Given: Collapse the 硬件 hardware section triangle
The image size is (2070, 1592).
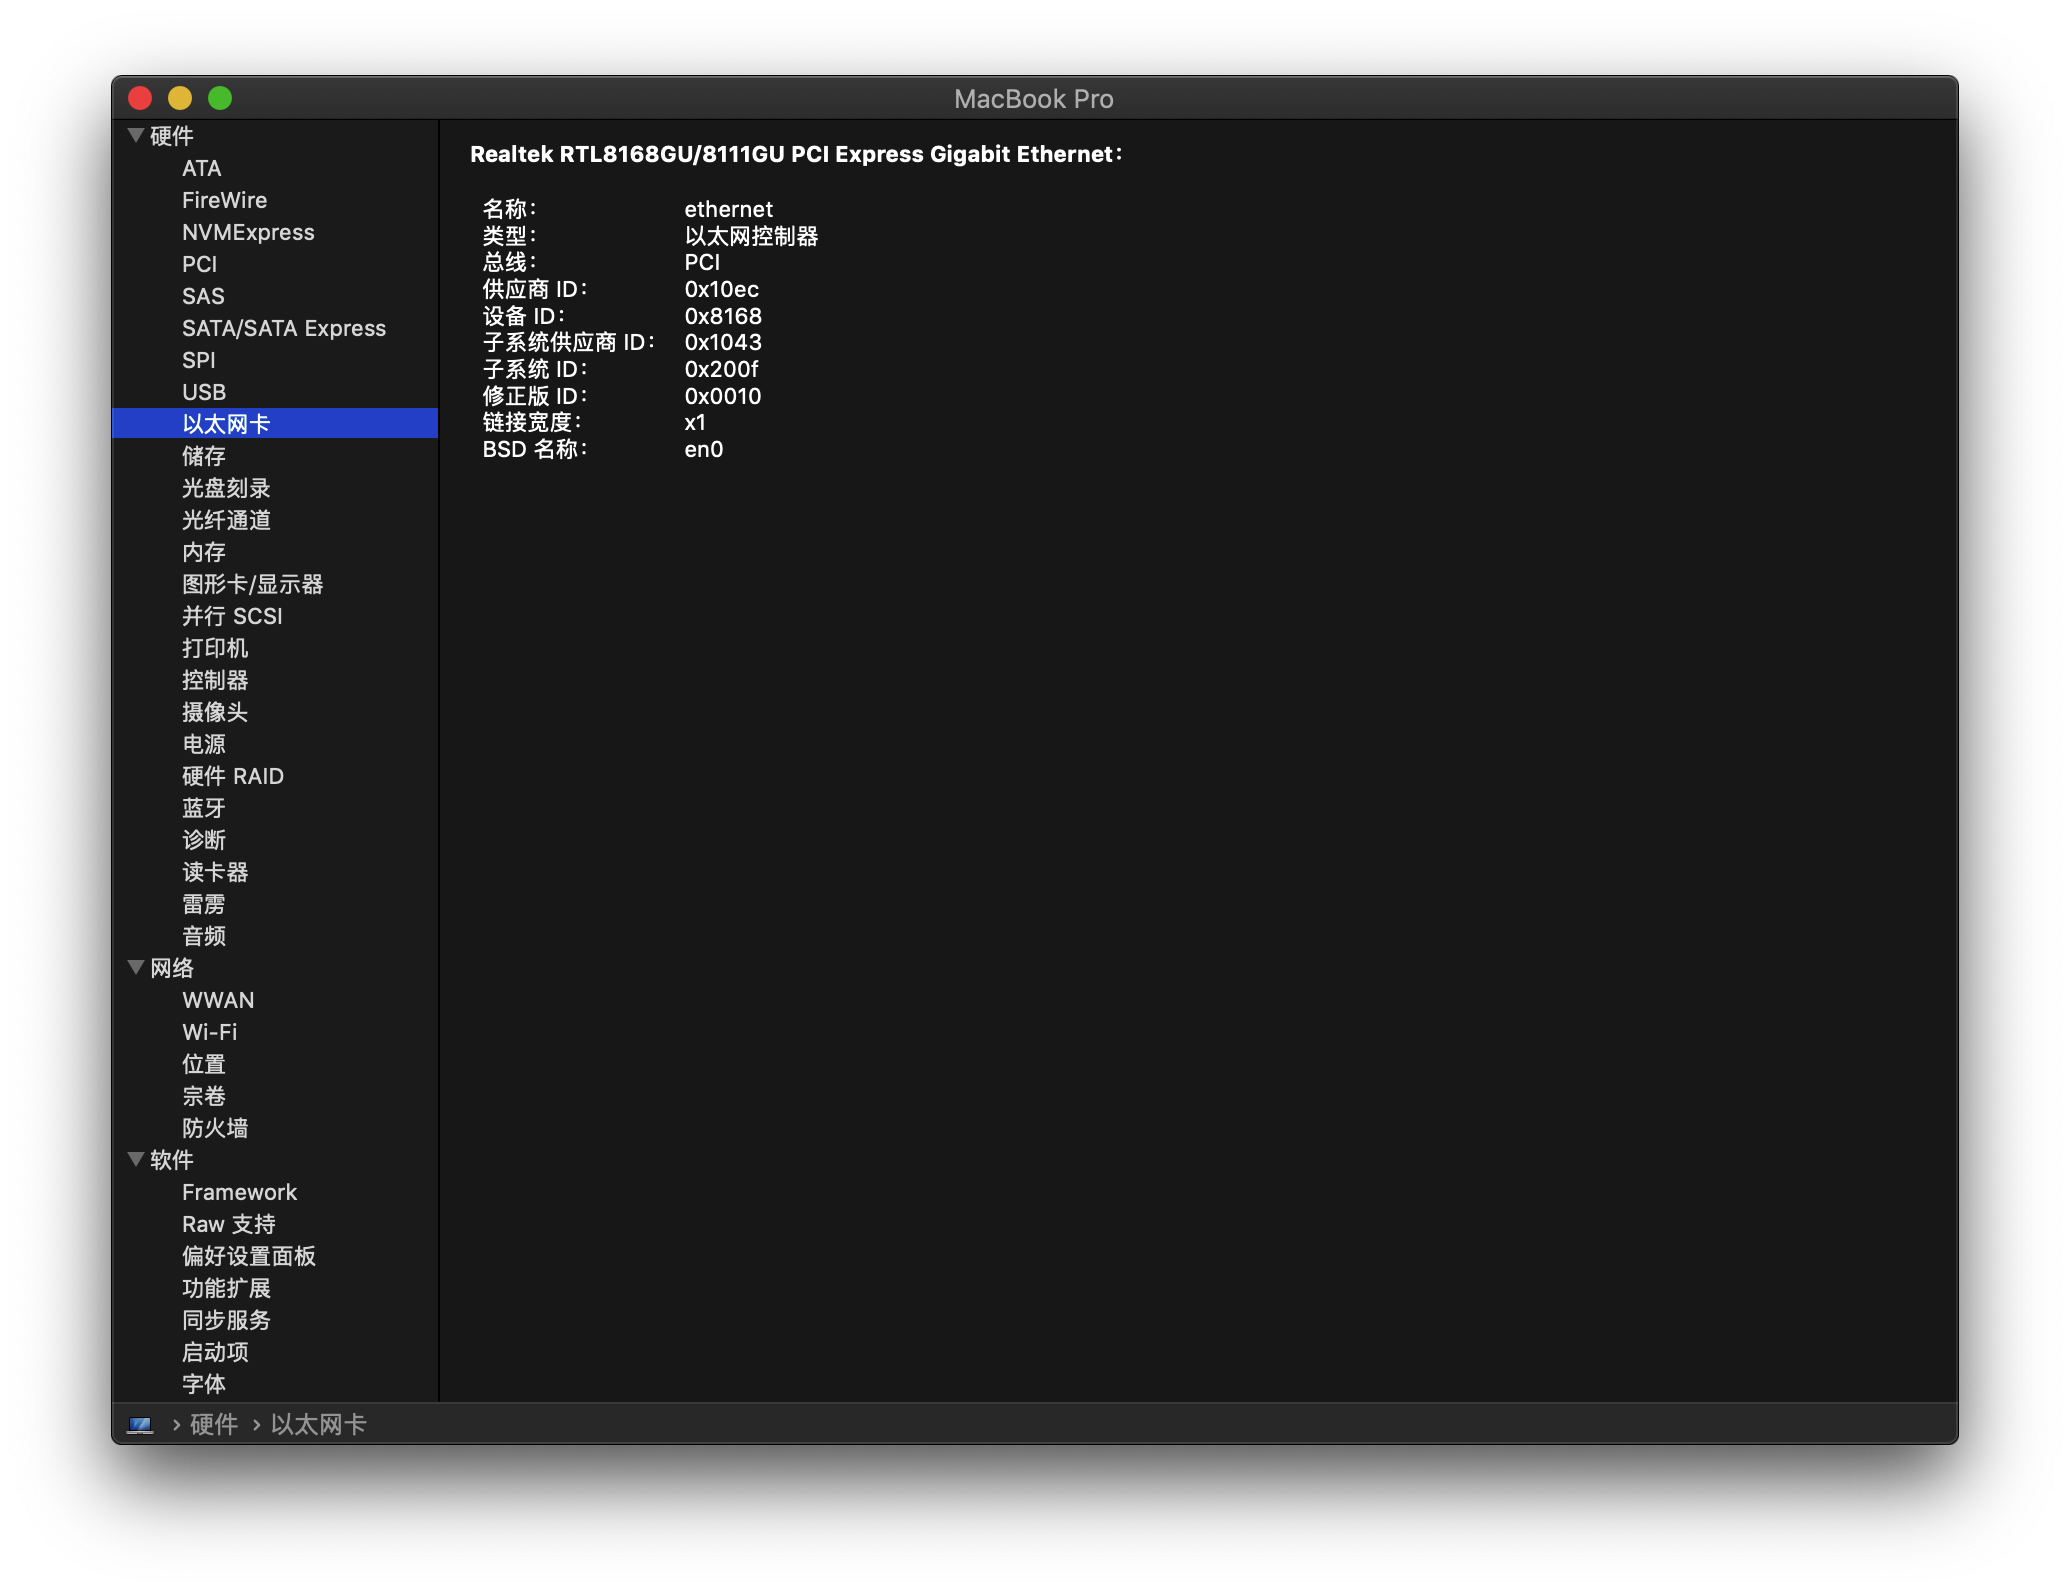Looking at the screenshot, I should click(136, 135).
